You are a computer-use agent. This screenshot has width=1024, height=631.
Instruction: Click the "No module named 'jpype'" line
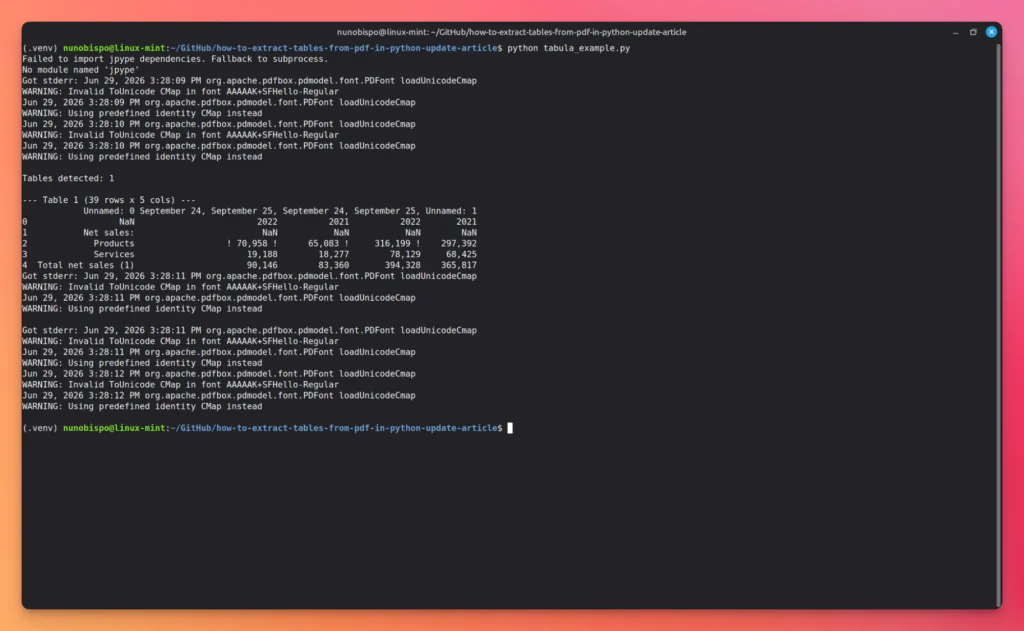click(x=81, y=70)
